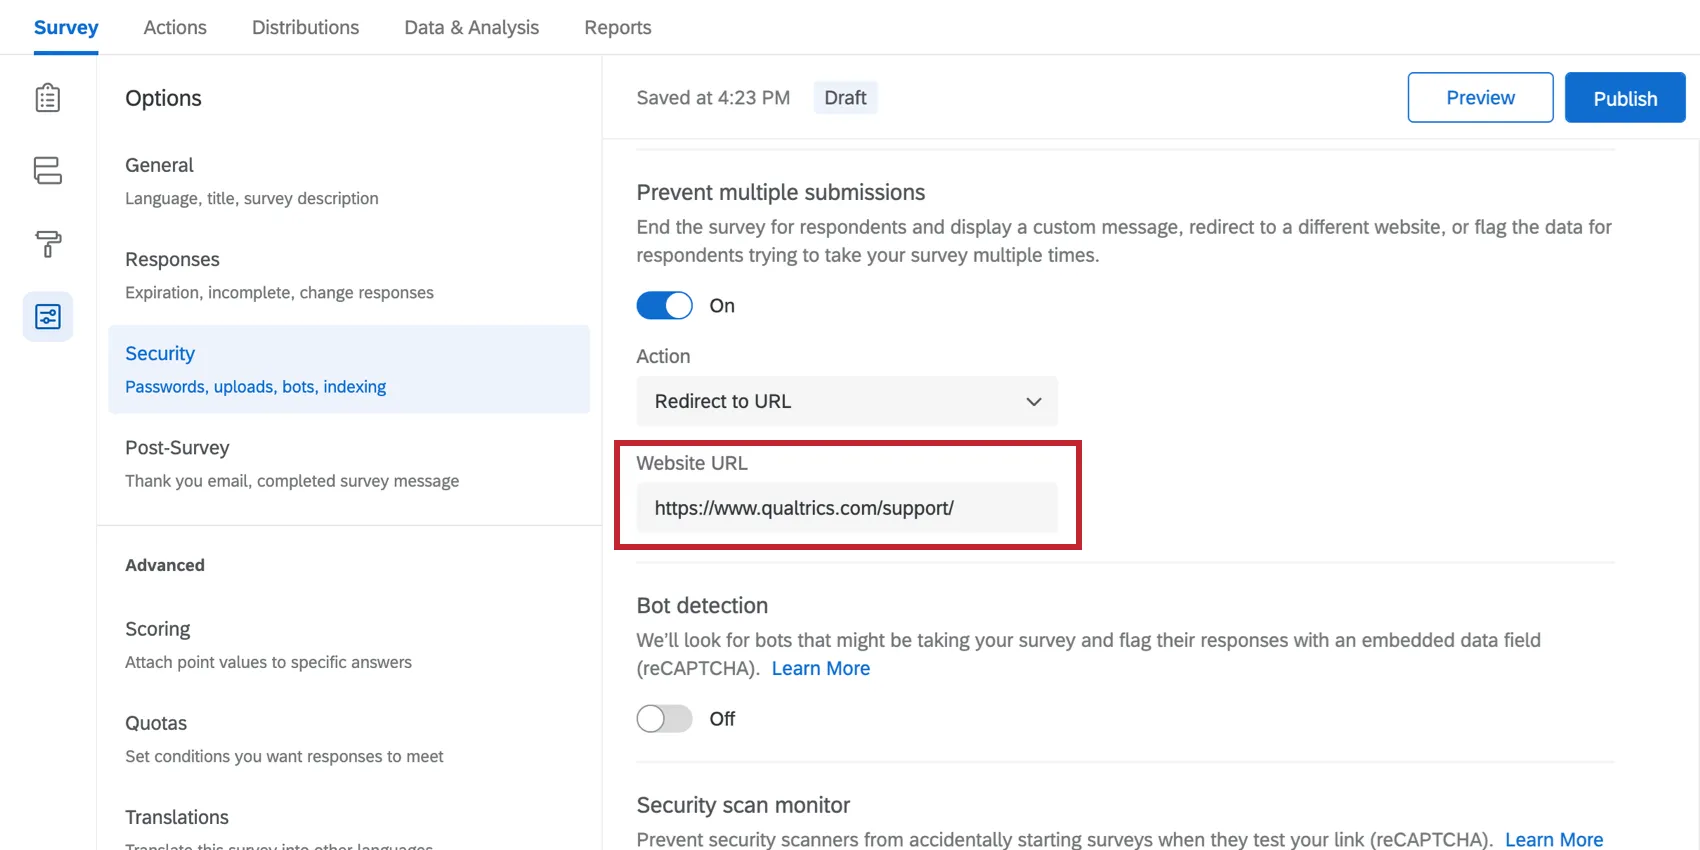Viewport: 1700px width, 850px height.
Task: Click the Action dropdown chevron arrow
Action: click(1034, 402)
